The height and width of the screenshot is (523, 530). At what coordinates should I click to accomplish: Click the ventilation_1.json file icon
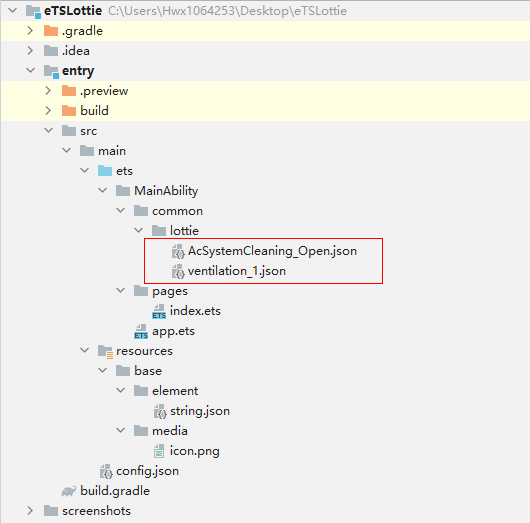pos(178,271)
